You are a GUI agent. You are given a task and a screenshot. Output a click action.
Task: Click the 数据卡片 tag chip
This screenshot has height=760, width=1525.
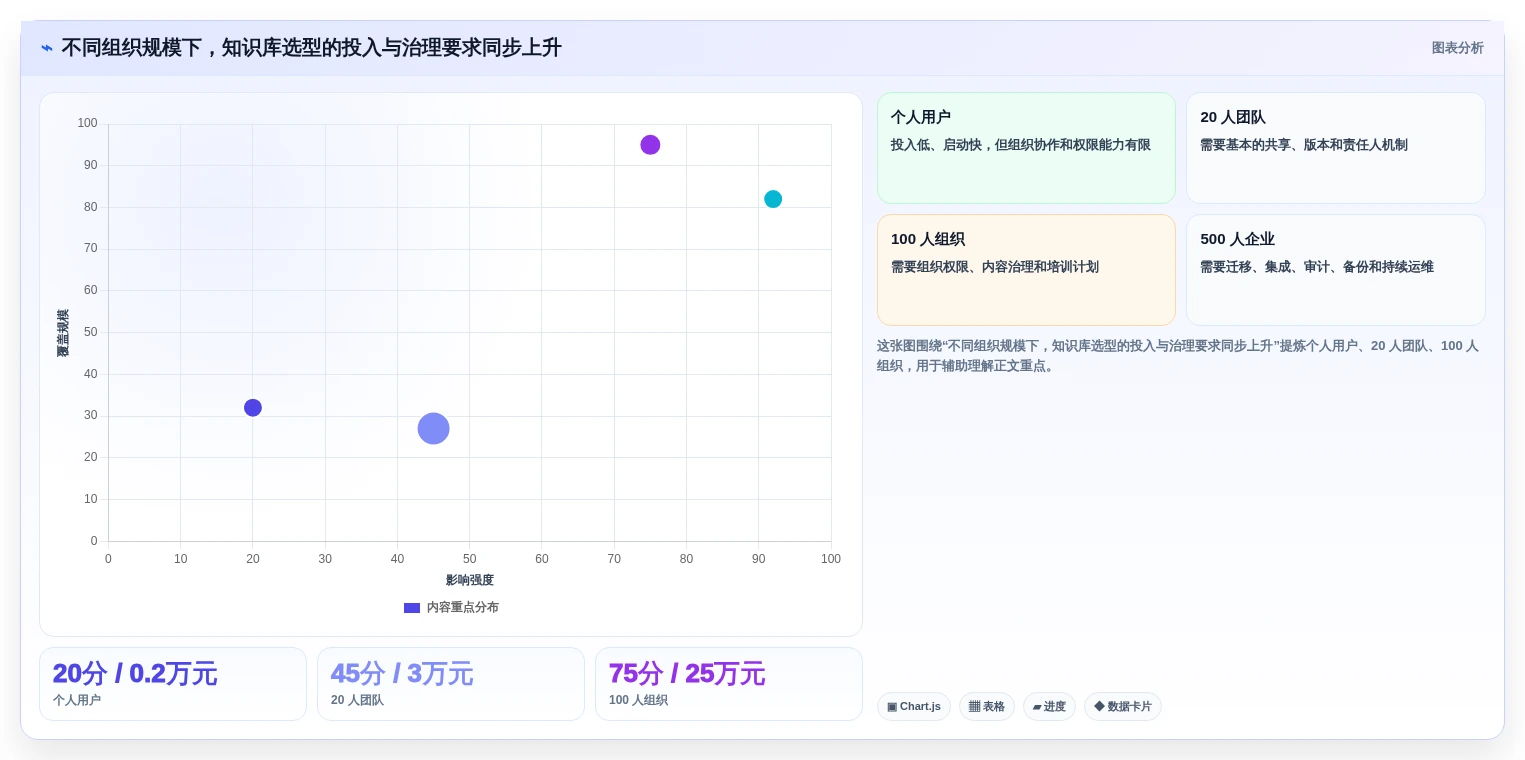(x=1123, y=707)
